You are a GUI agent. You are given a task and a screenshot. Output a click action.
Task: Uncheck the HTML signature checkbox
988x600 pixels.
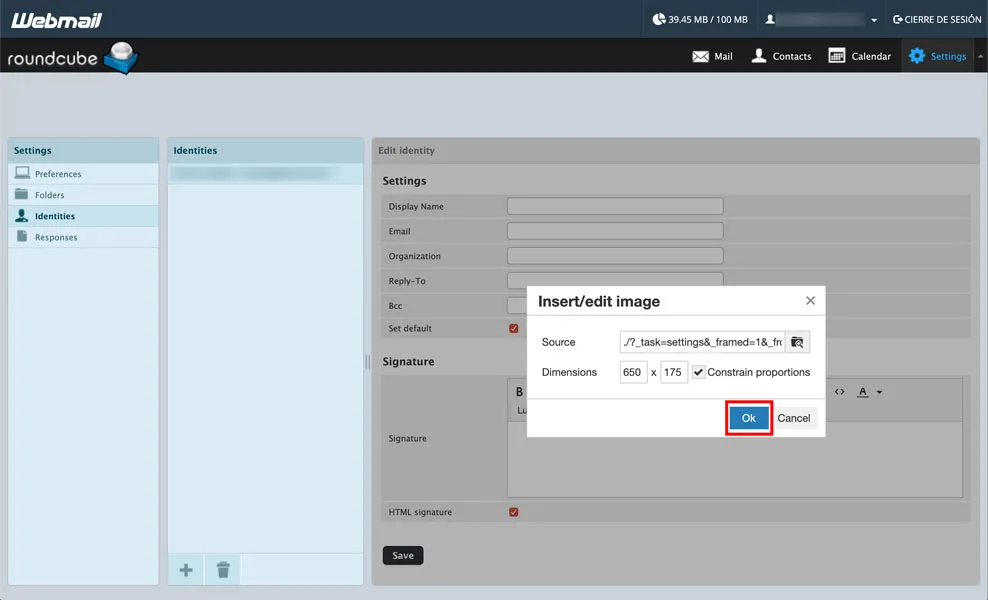tap(514, 512)
